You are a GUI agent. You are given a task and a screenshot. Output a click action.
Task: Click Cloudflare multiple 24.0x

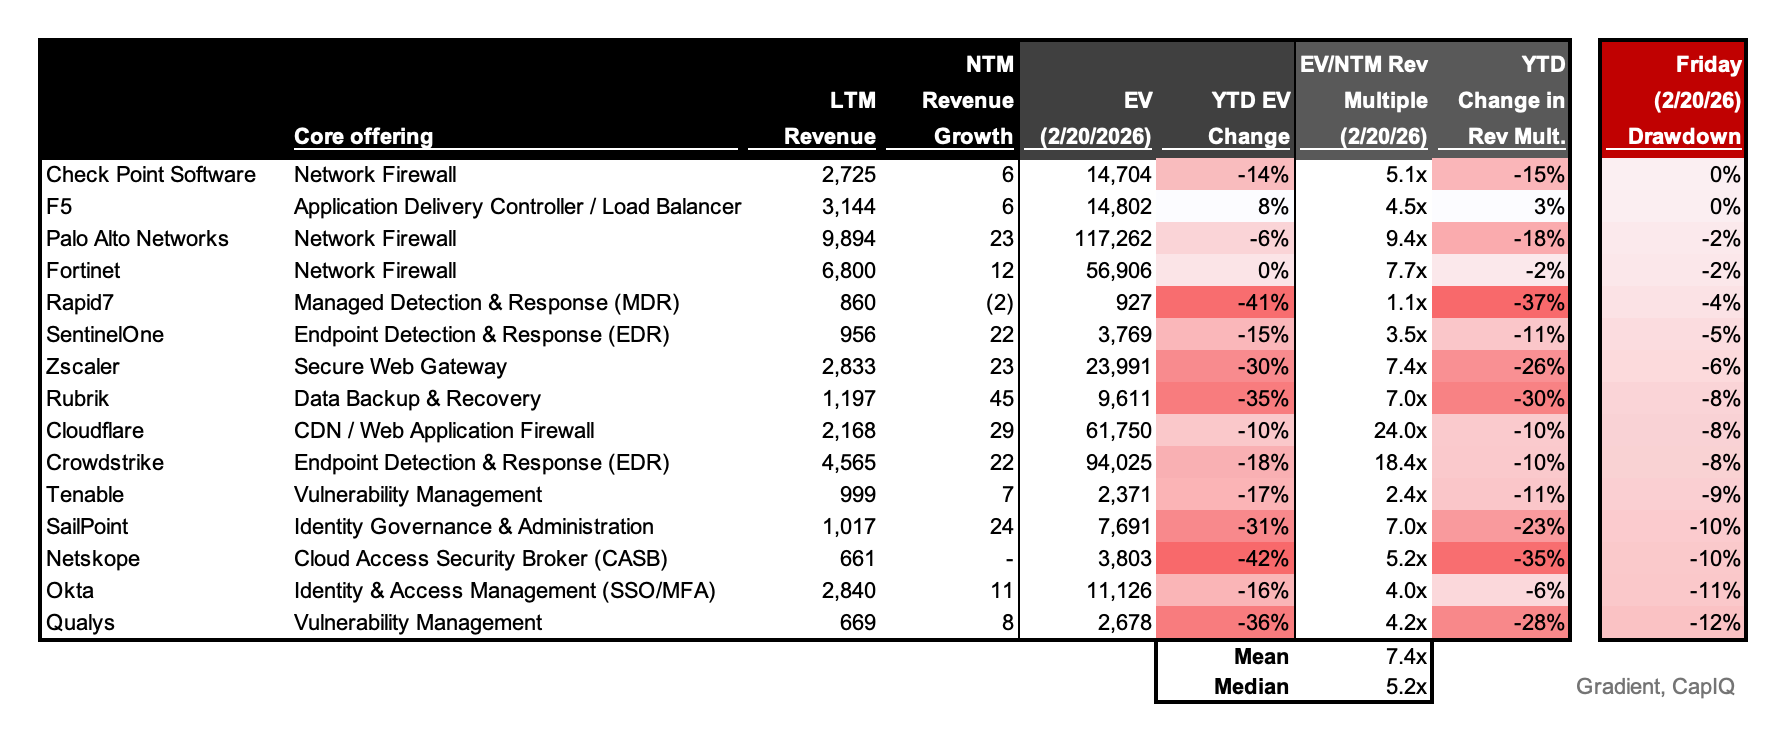coord(1398,430)
